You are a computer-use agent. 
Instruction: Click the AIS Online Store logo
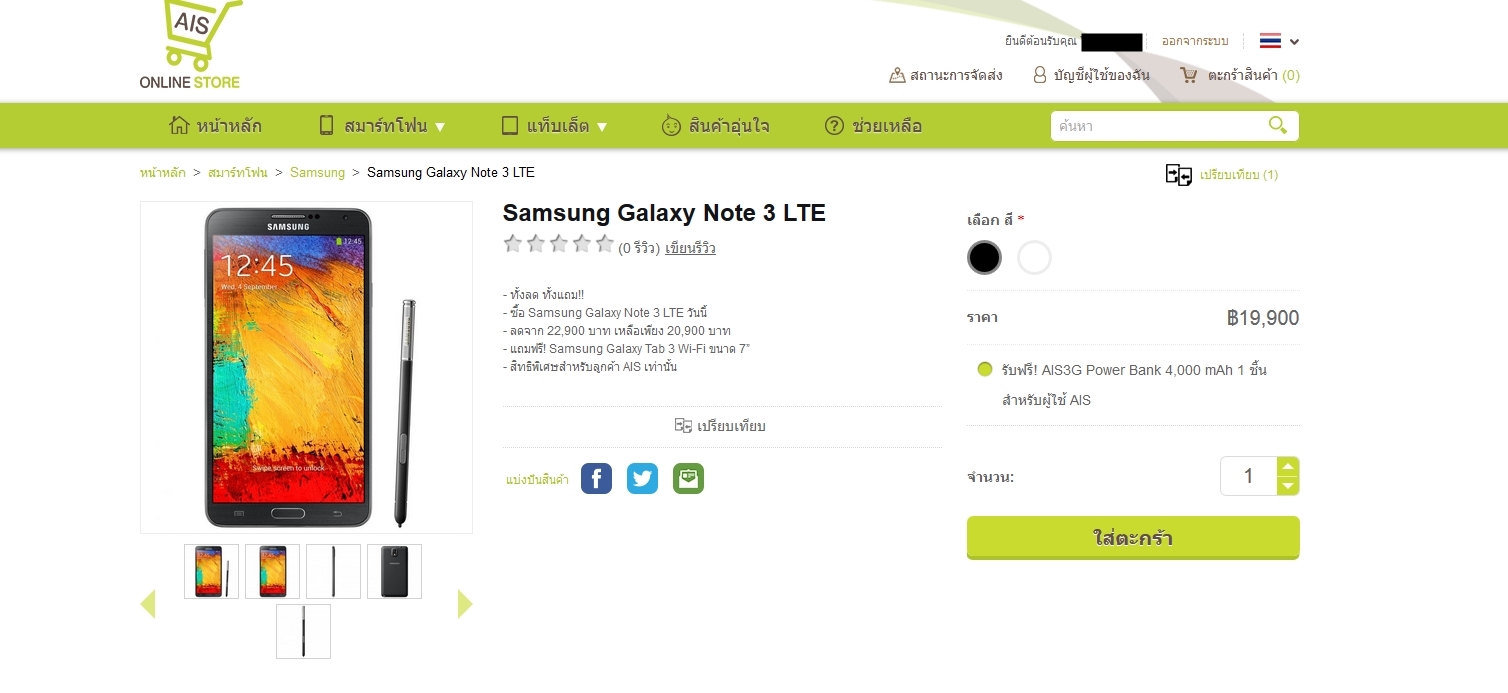click(191, 45)
